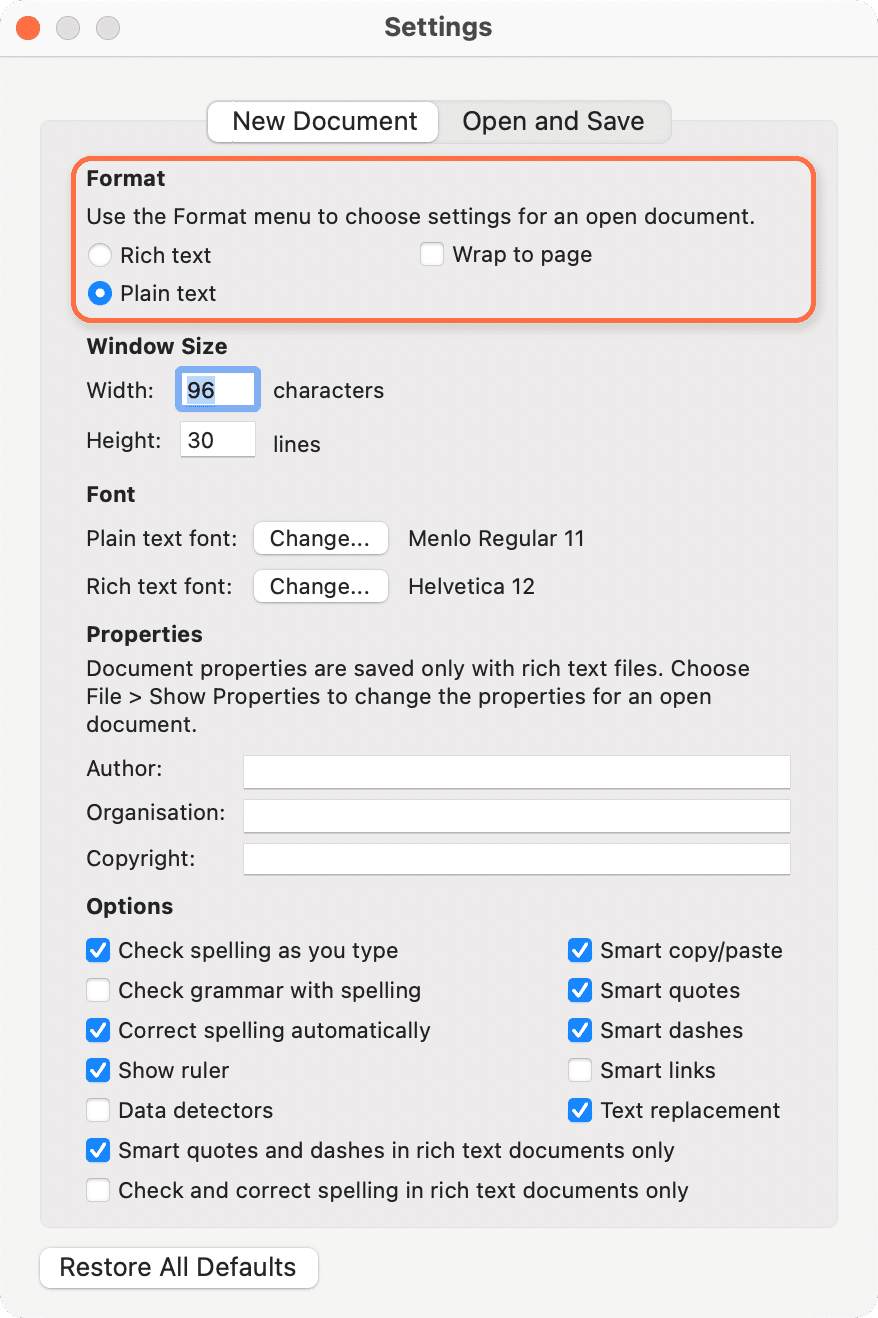The image size is (878, 1318).
Task: Select the Rich text radio button
Action: (x=99, y=255)
